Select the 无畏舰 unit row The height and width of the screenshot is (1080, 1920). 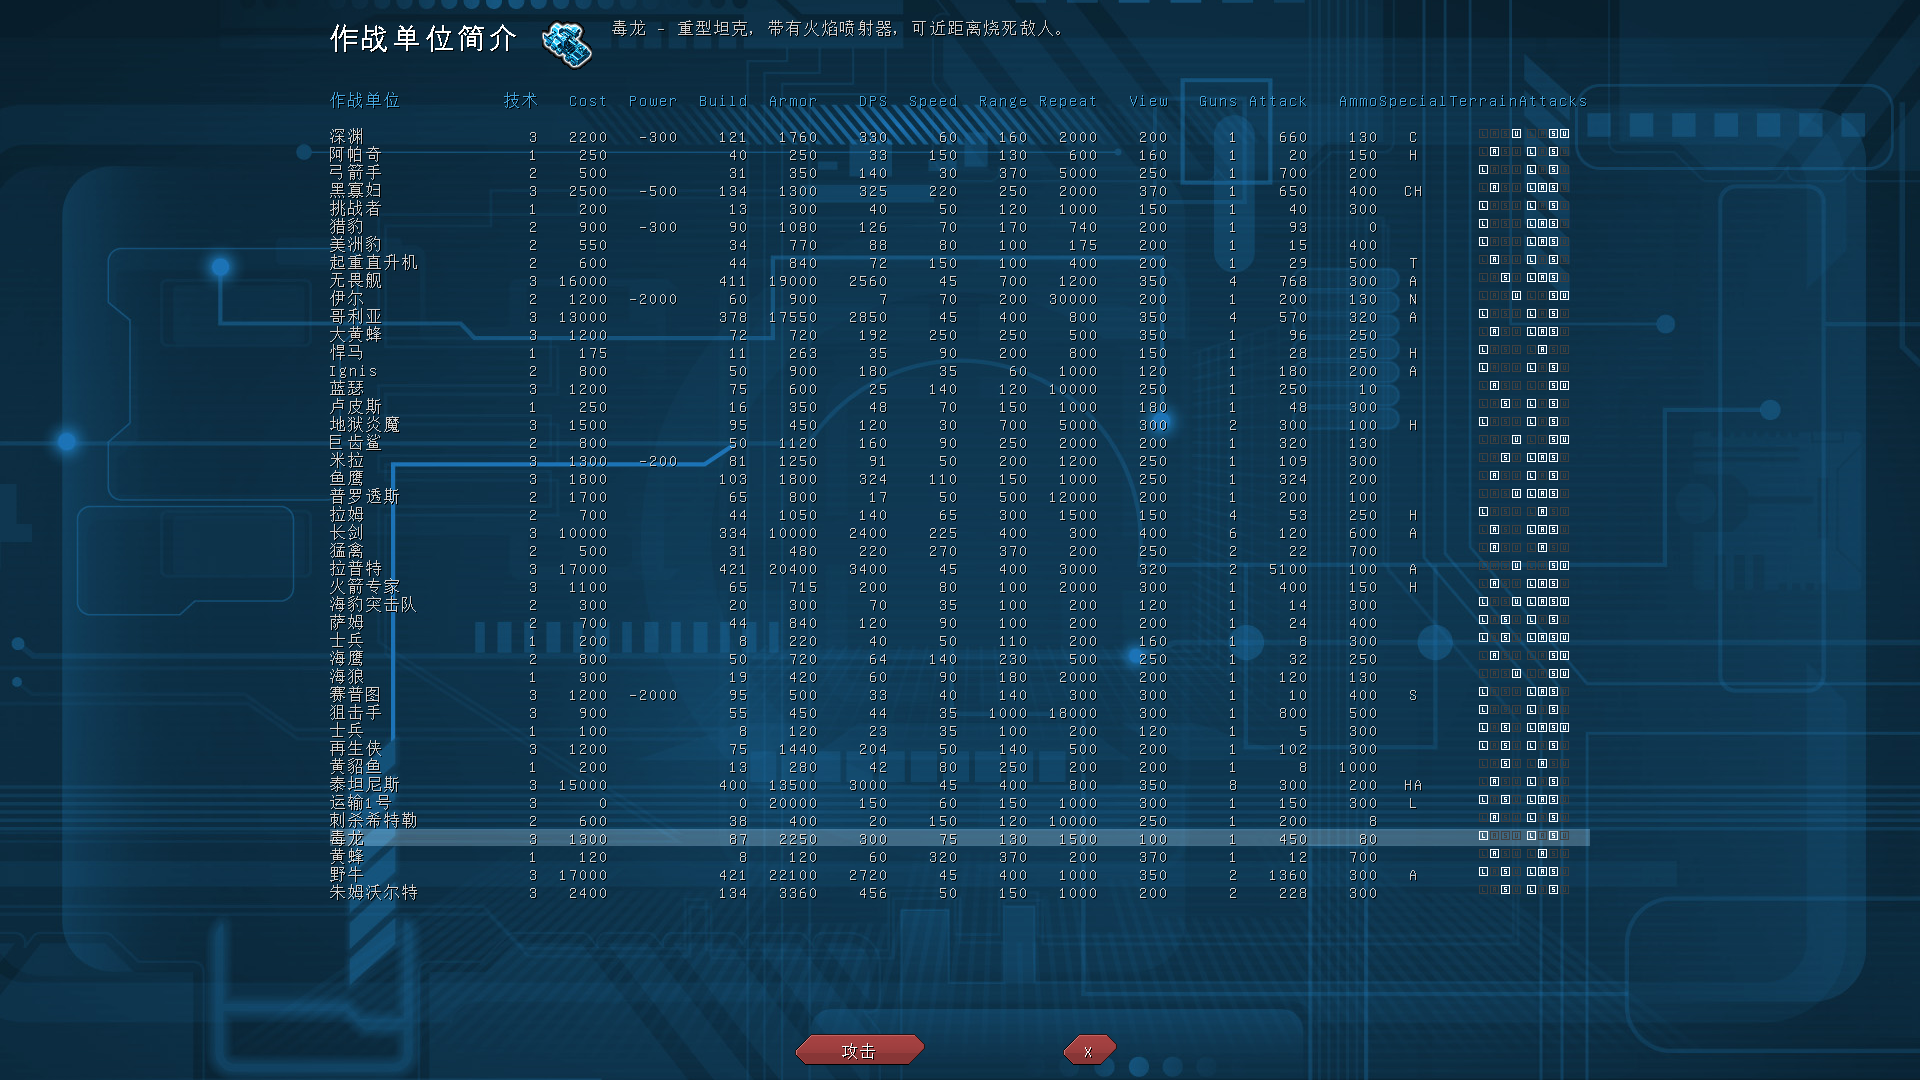pyautogui.click(x=959, y=281)
